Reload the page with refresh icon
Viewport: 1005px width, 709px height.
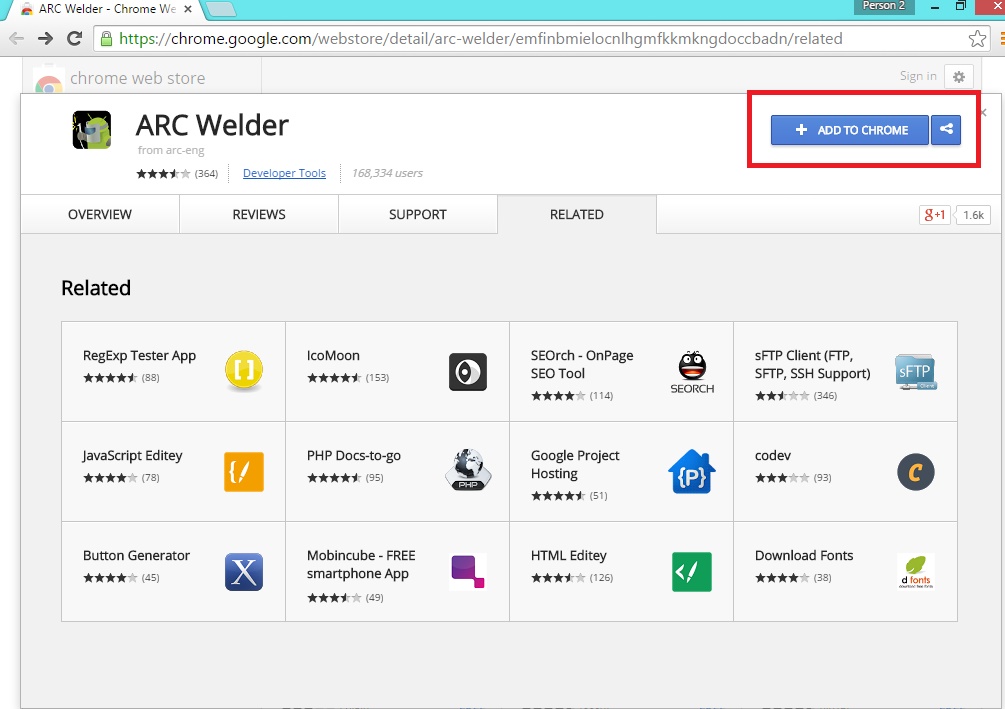tap(75, 38)
